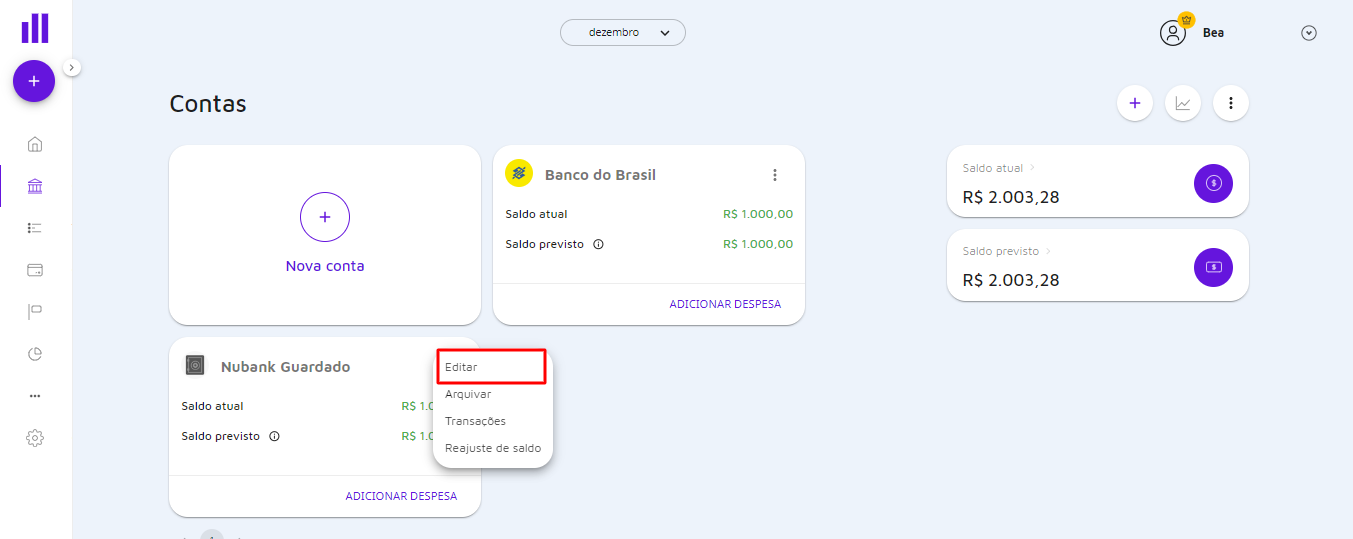Expand the user menu chevron next to Bea
The image size is (1353, 539).
click(x=1309, y=33)
